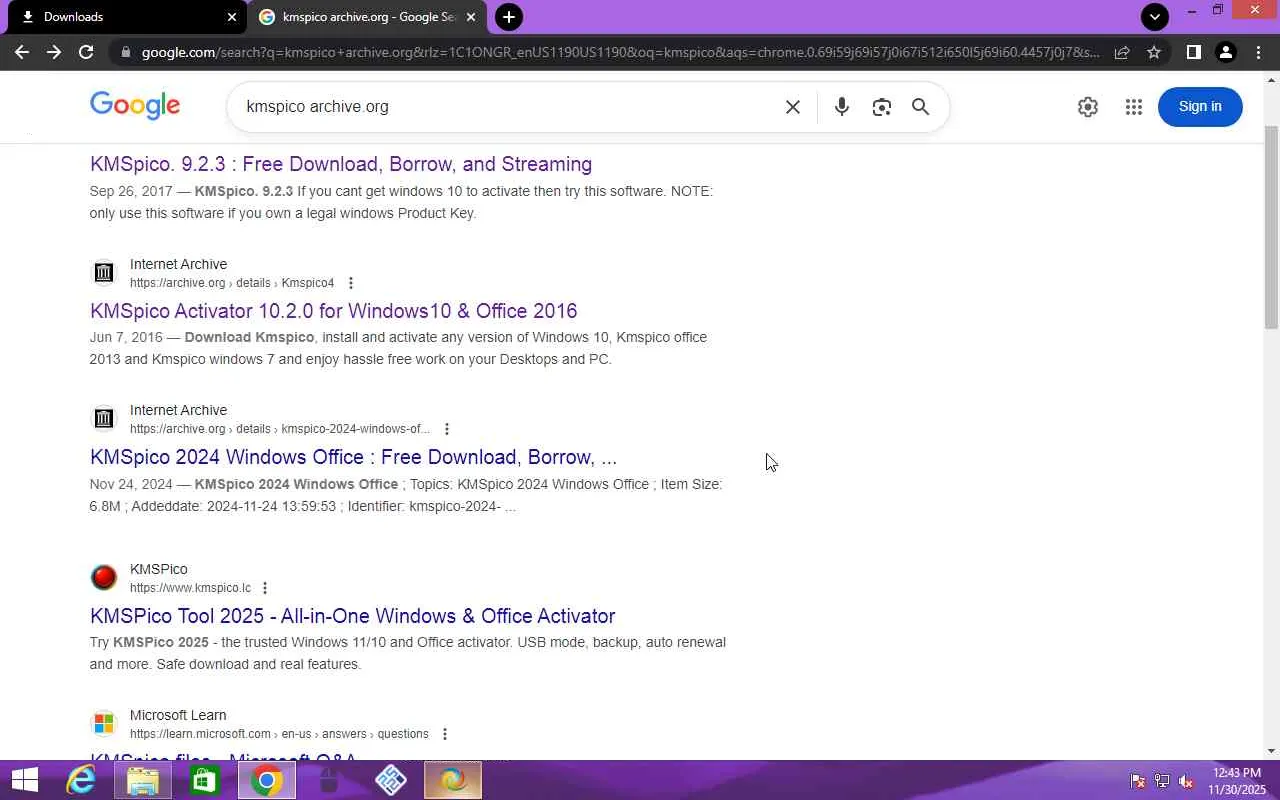Open the KMSpico. 9.2.3 result link
This screenshot has width=1280, height=800.
point(341,164)
